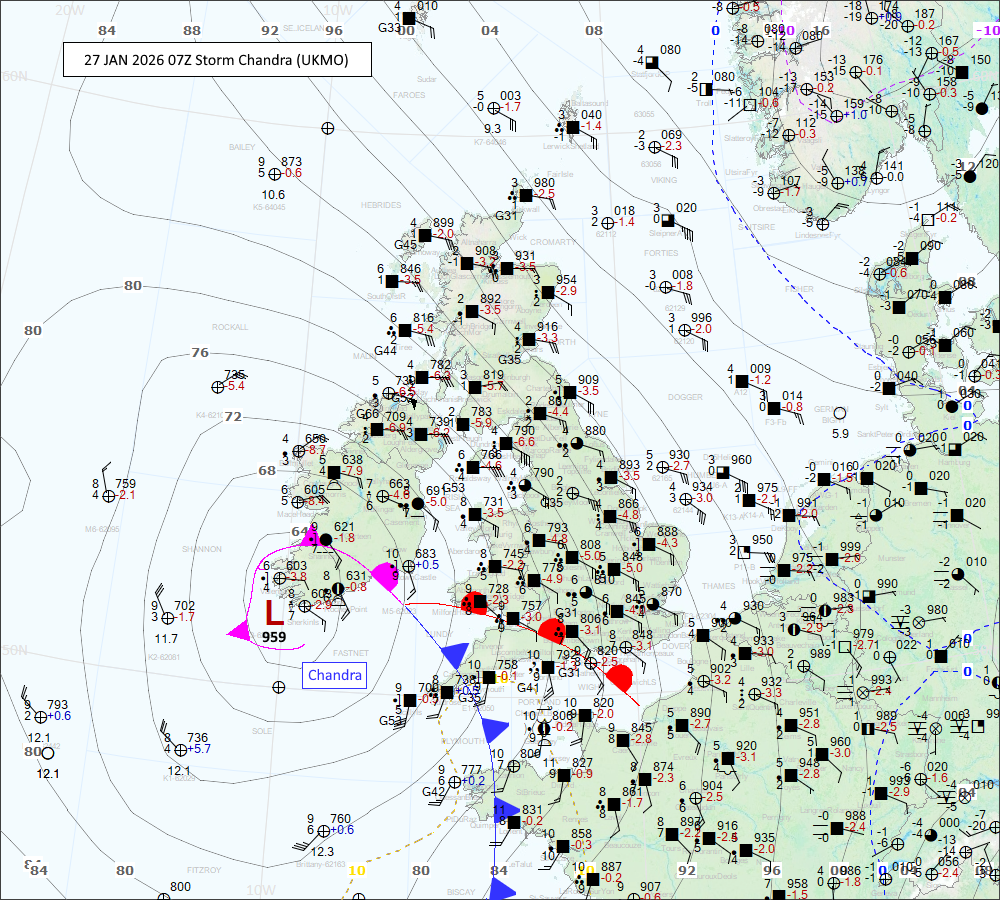Click the 76 isobar label
The height and width of the screenshot is (900, 1000).
point(200,352)
